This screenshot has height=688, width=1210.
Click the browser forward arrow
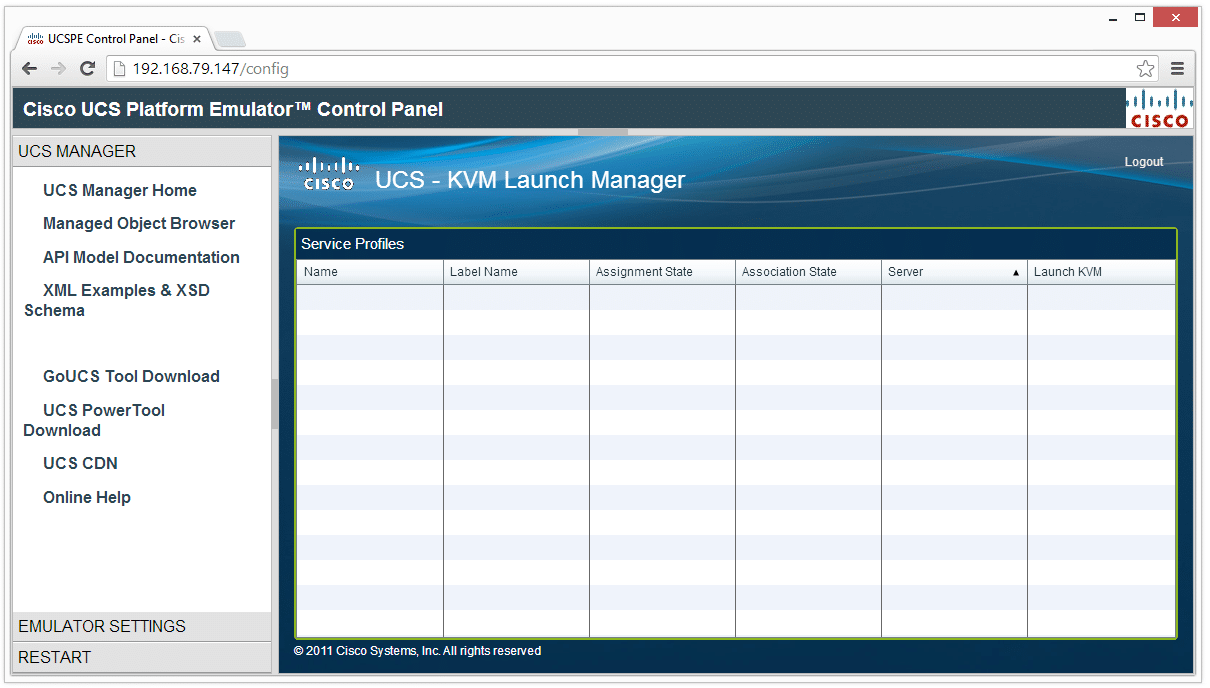tap(58, 69)
